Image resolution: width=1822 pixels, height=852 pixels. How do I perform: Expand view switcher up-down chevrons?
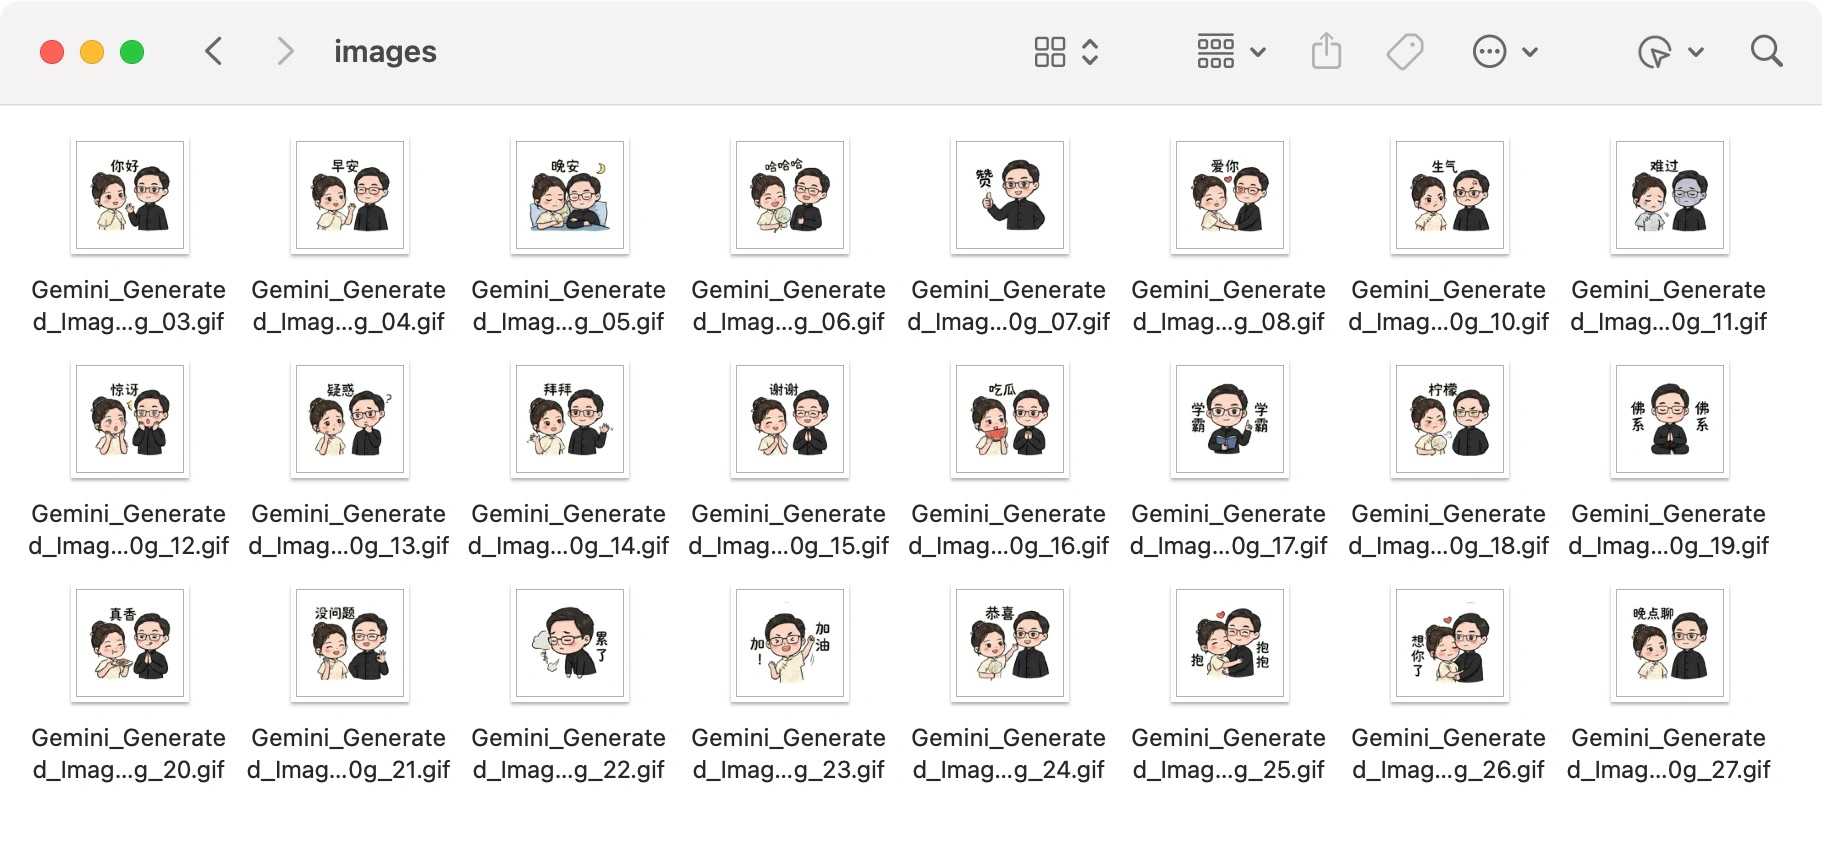tap(1090, 52)
